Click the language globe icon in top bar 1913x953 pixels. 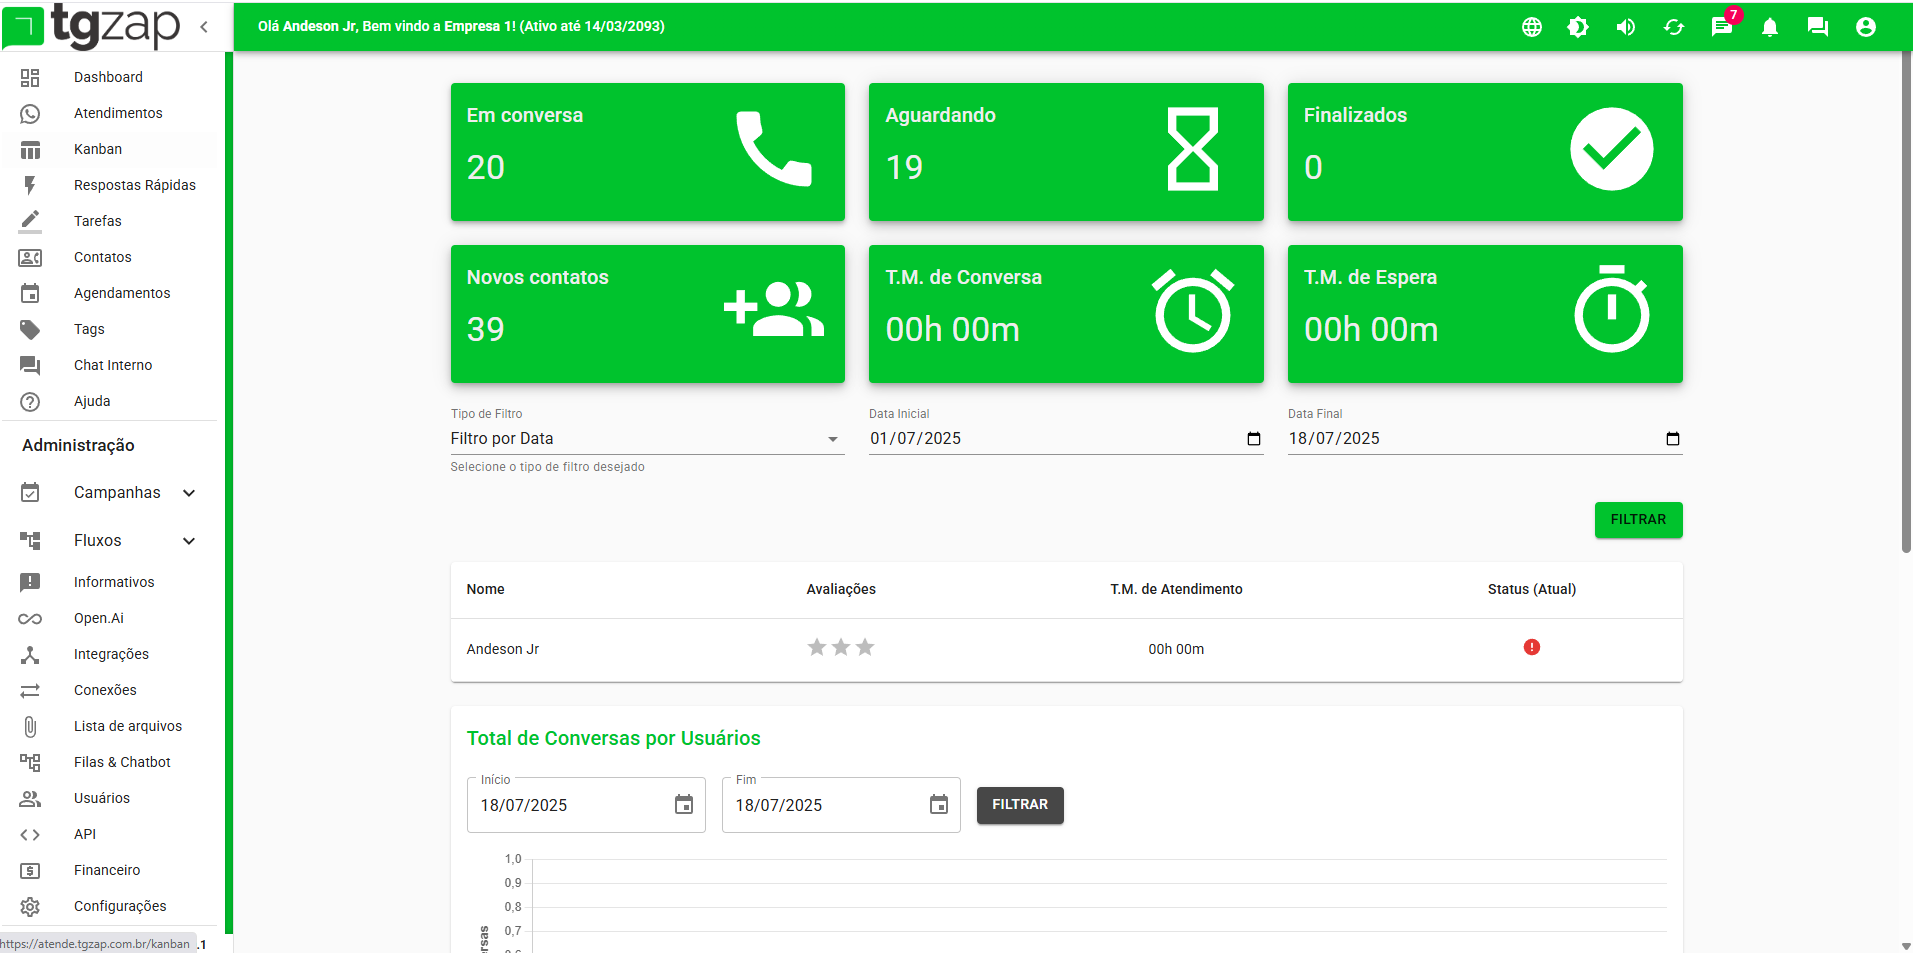(x=1531, y=27)
